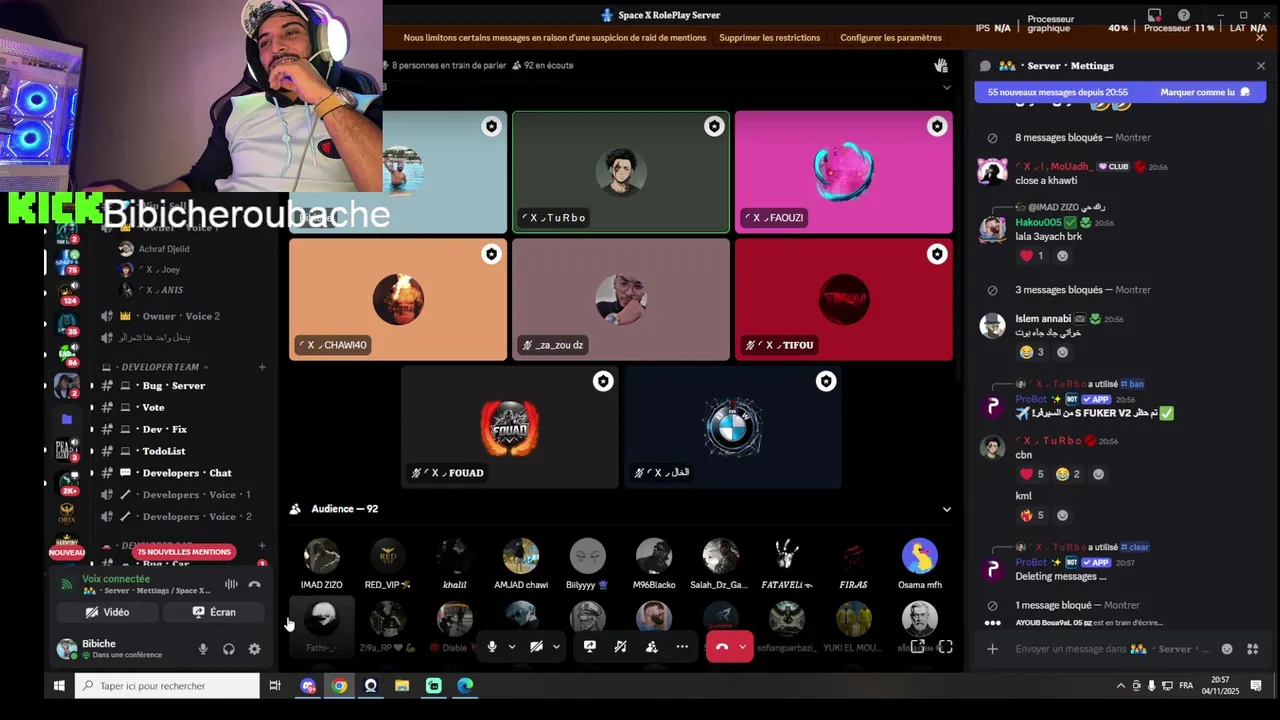The width and height of the screenshot is (1280, 720).
Task: Toggle laughing reaction 2 on cbn message
Action: coord(1068,474)
